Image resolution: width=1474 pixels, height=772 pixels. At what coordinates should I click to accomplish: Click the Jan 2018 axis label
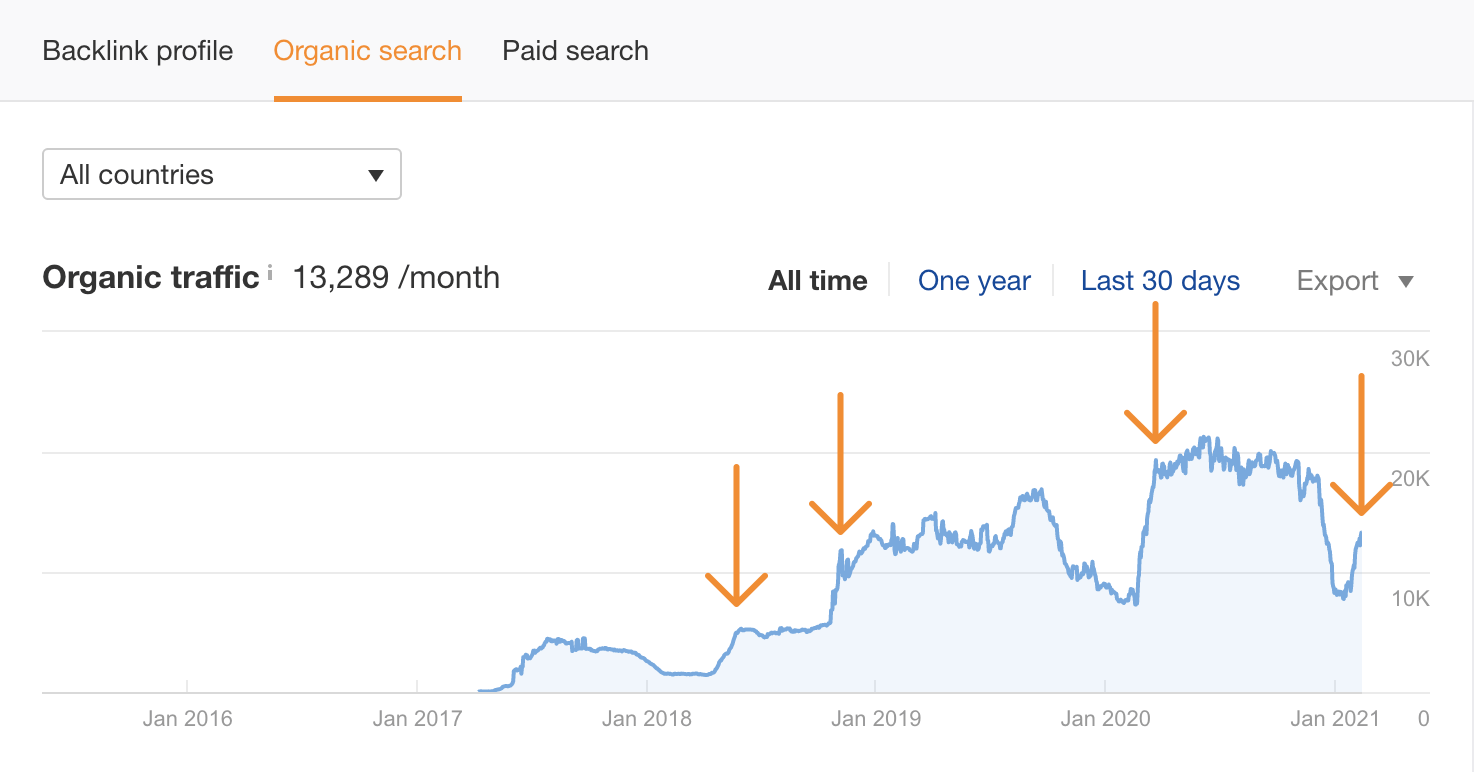click(x=647, y=718)
